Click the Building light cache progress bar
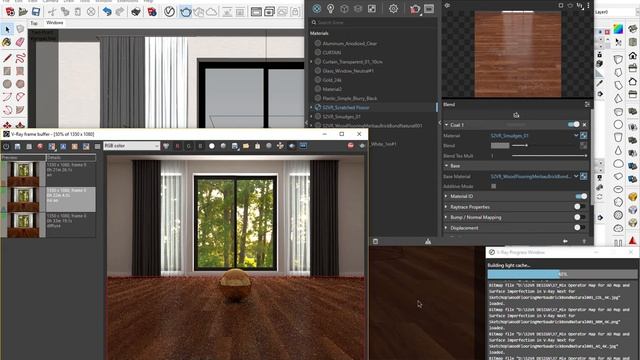The width and height of the screenshot is (640, 360). tap(562, 274)
